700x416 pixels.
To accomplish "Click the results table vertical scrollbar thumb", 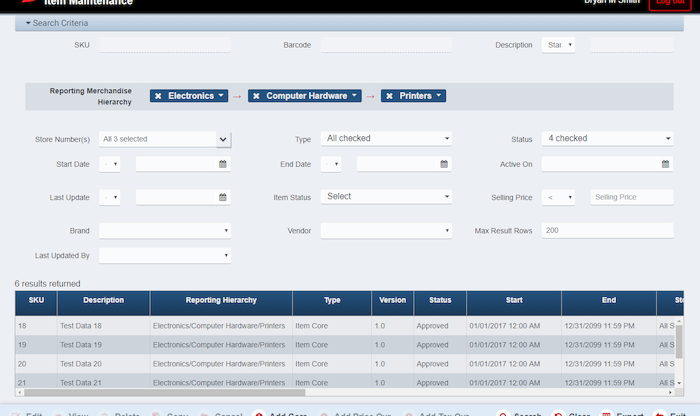I will pos(679,341).
